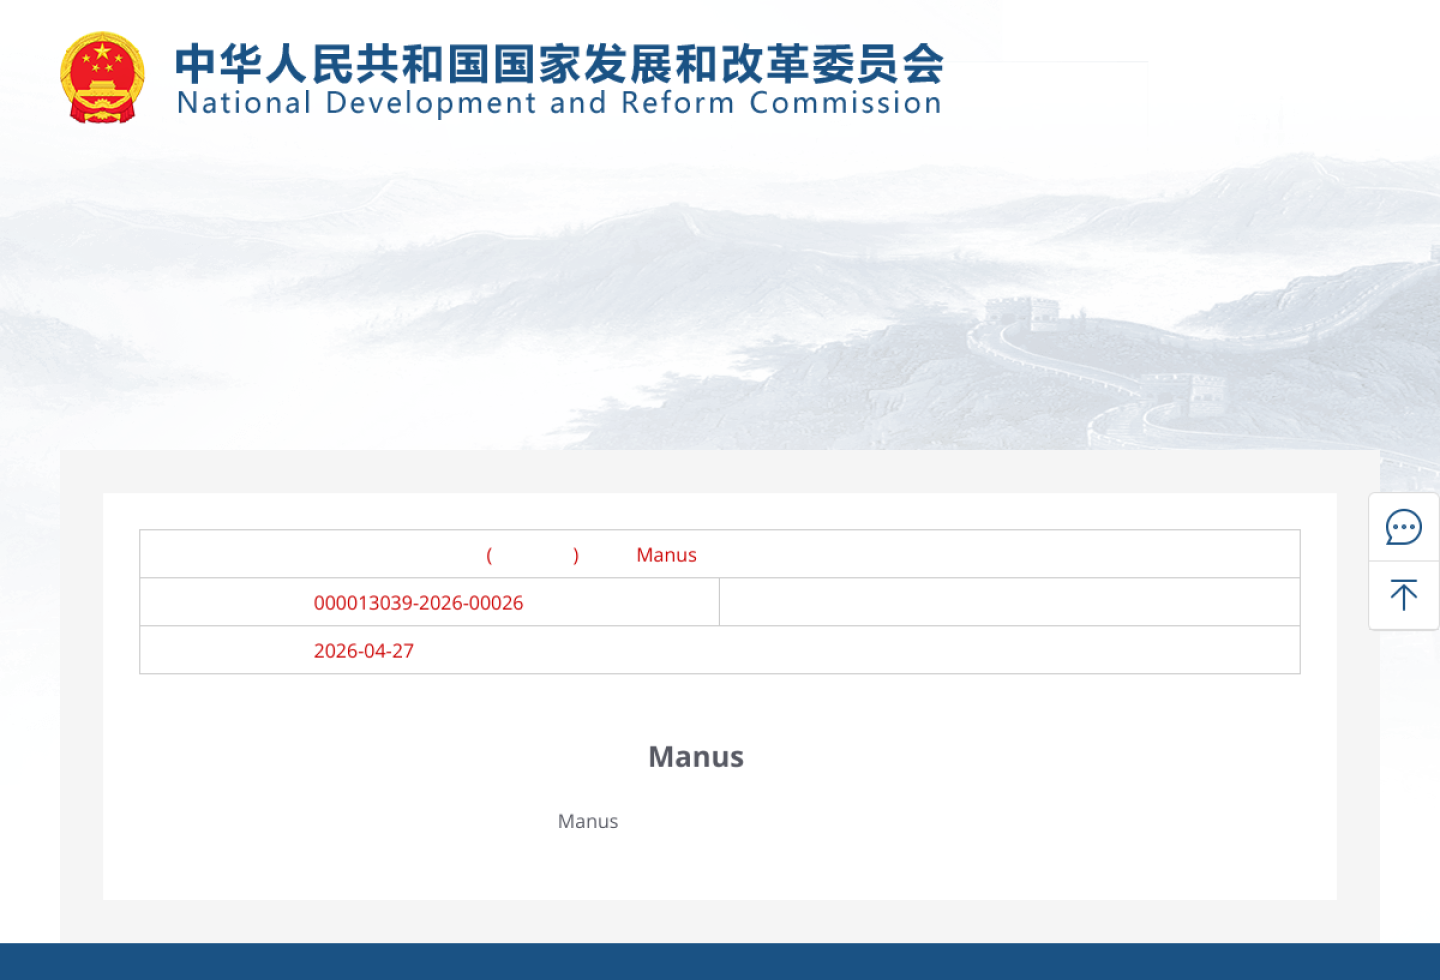Click the Chinese title 中华人民共和国国家发展和改革委员会
The image size is (1440, 980).
(559, 64)
